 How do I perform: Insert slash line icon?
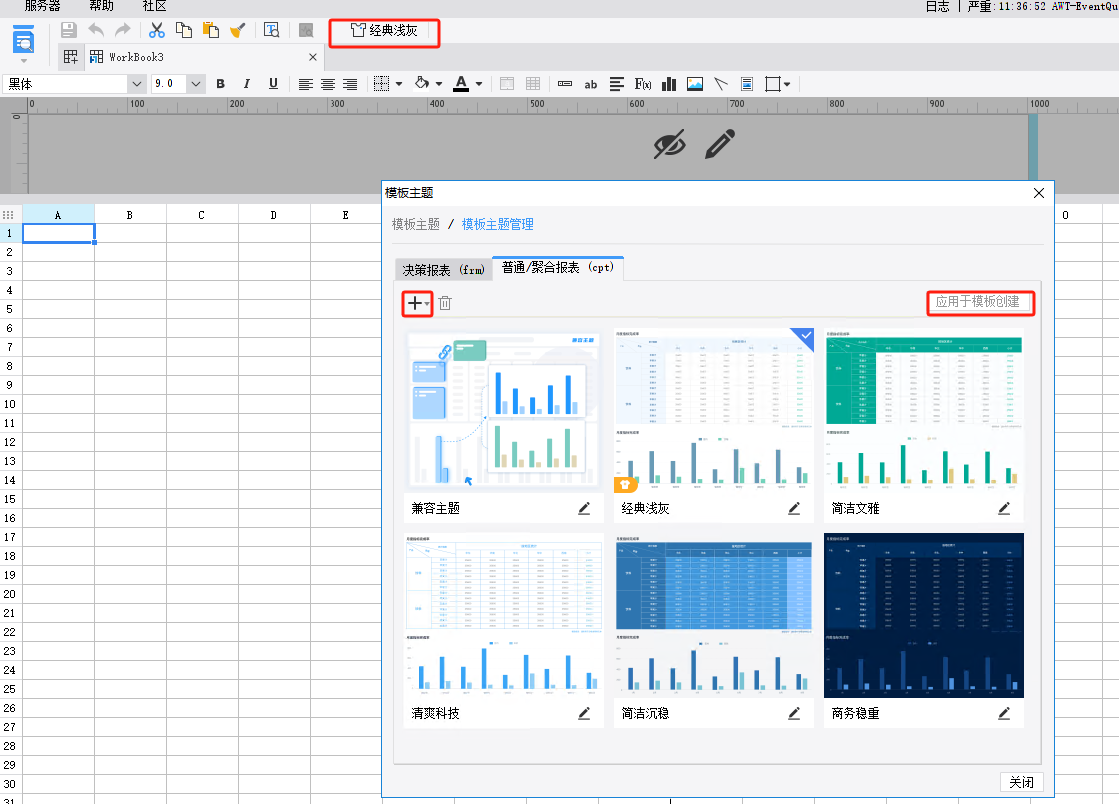pos(721,84)
